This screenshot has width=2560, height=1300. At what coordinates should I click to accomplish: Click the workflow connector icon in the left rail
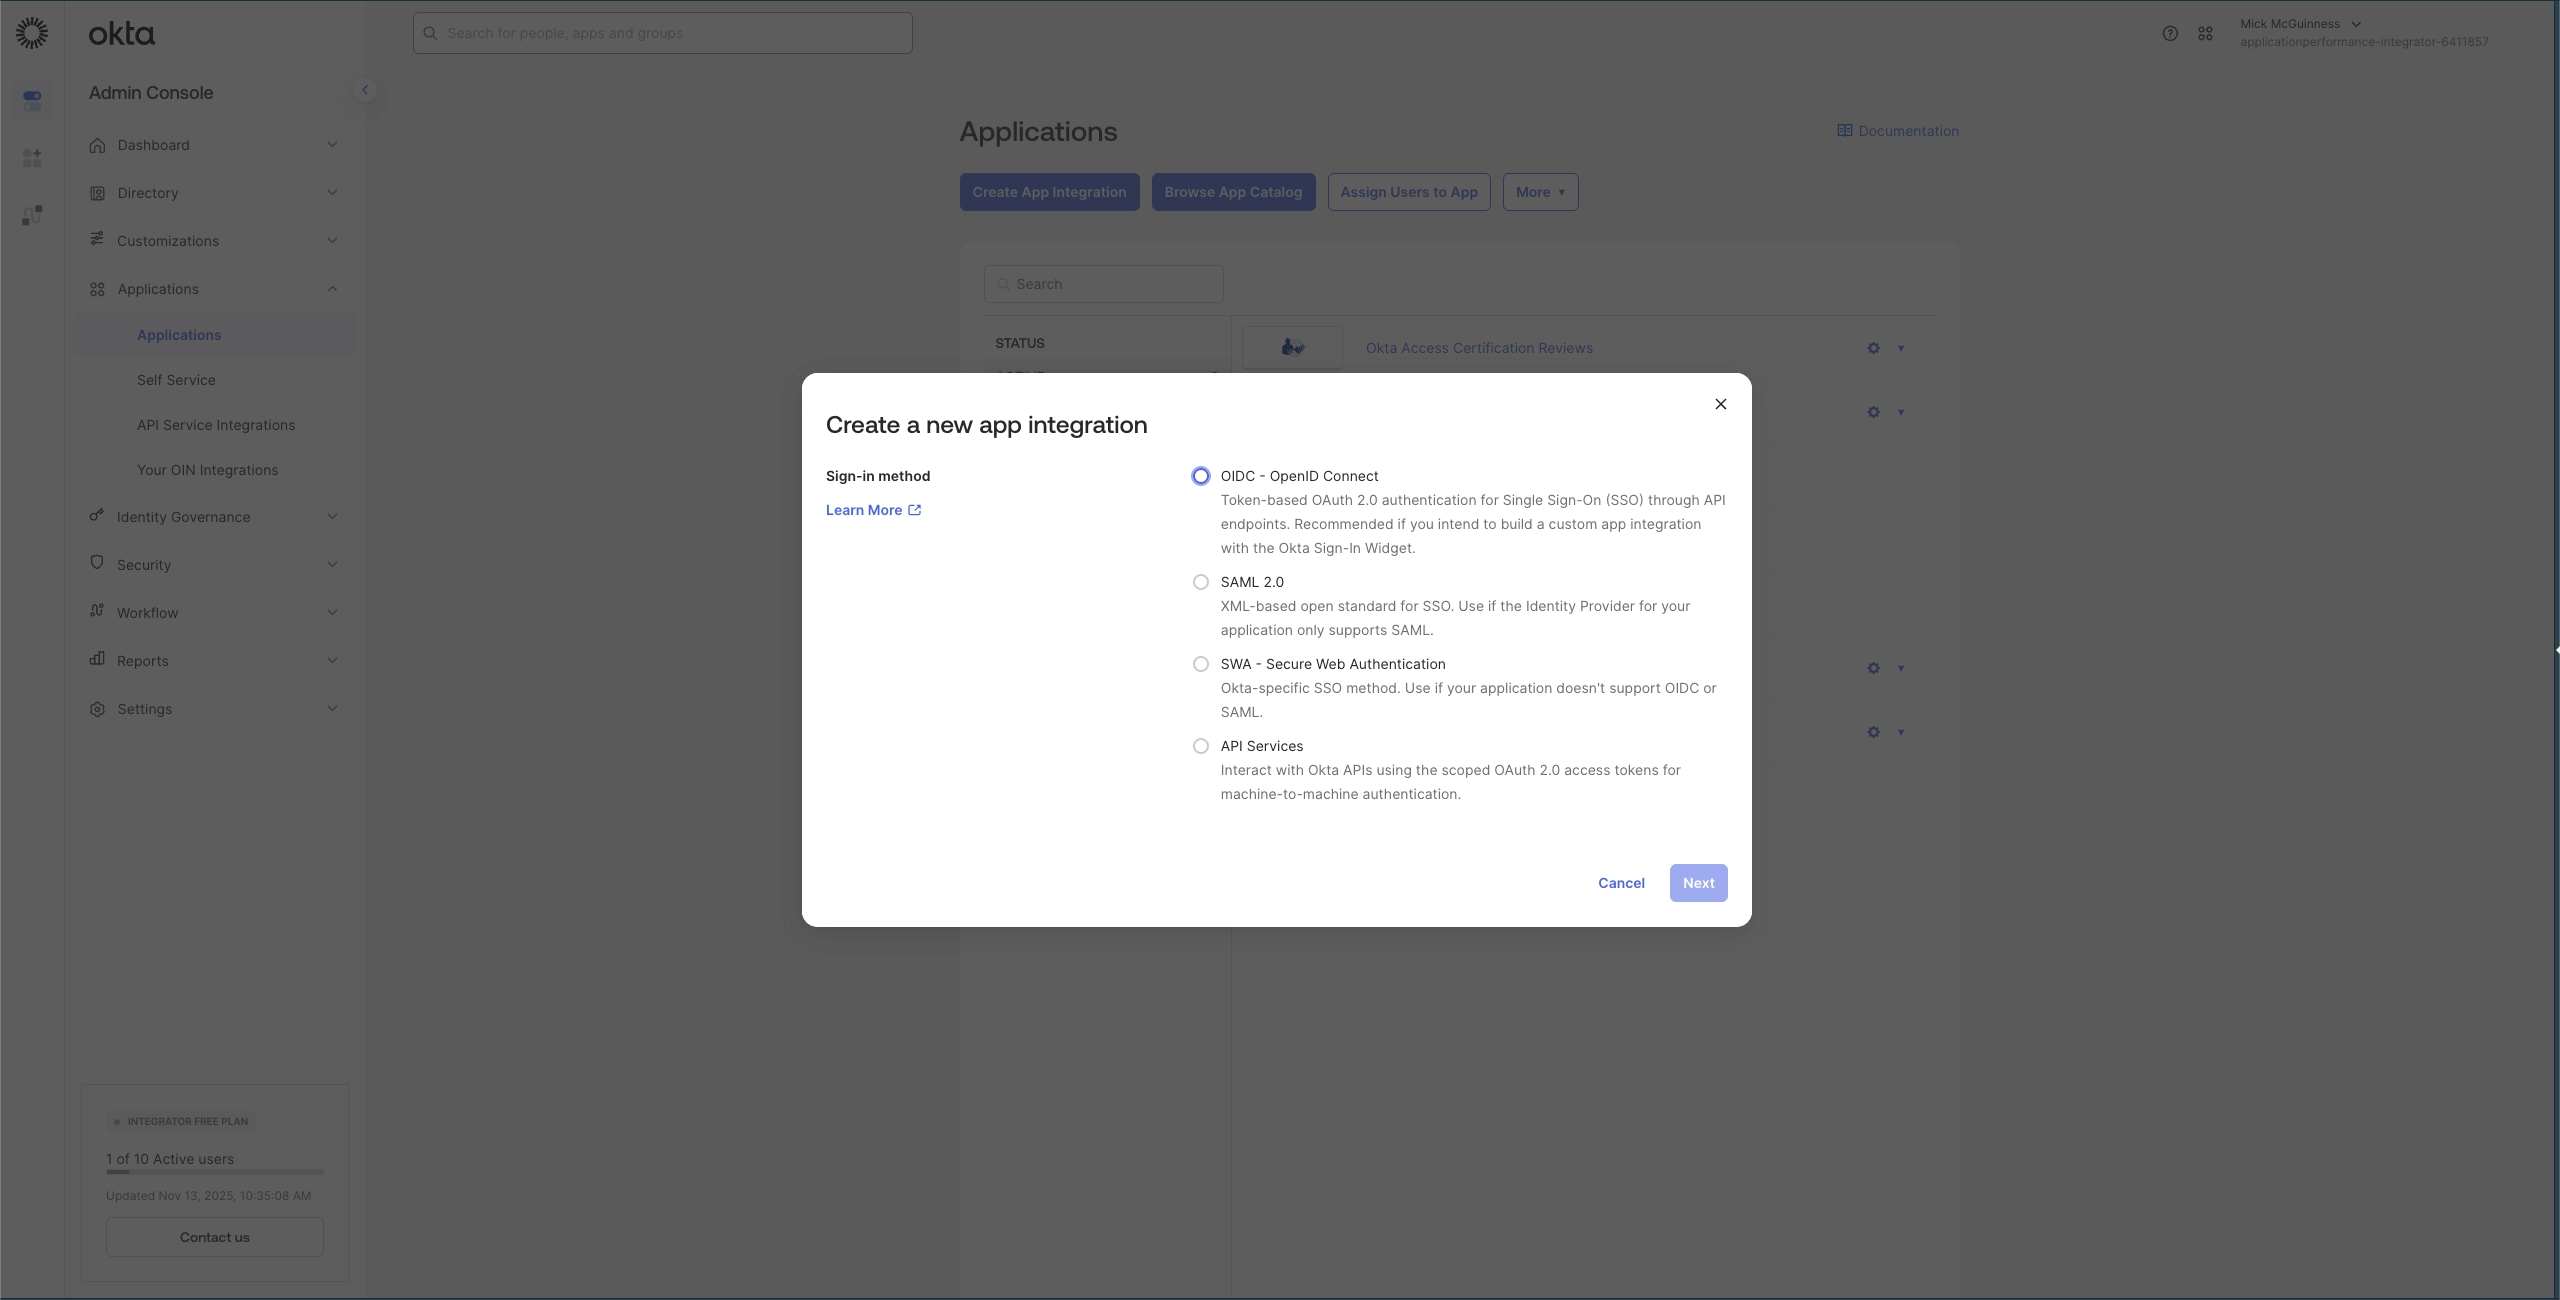pos(31,214)
